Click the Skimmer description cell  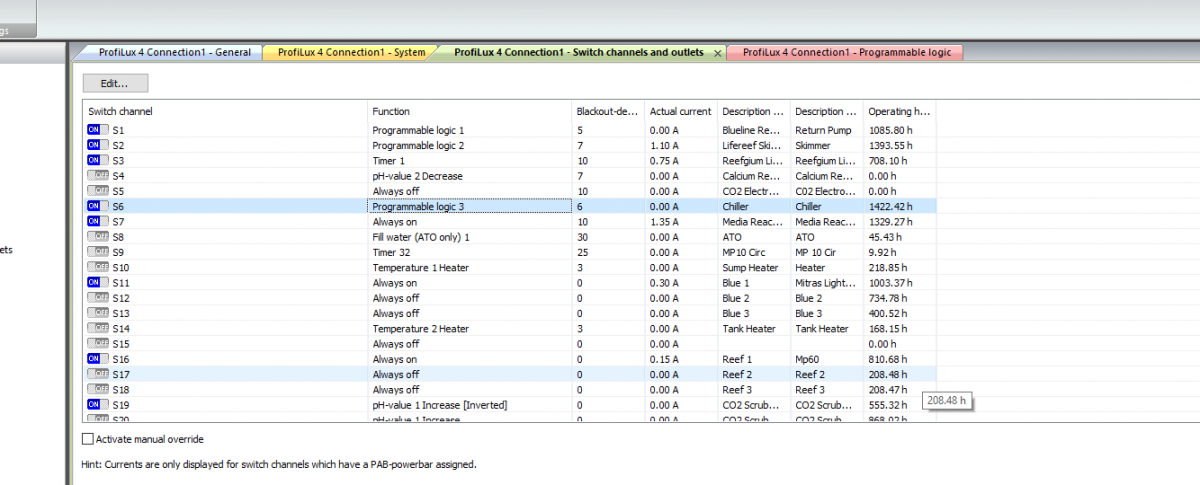[x=827, y=145]
